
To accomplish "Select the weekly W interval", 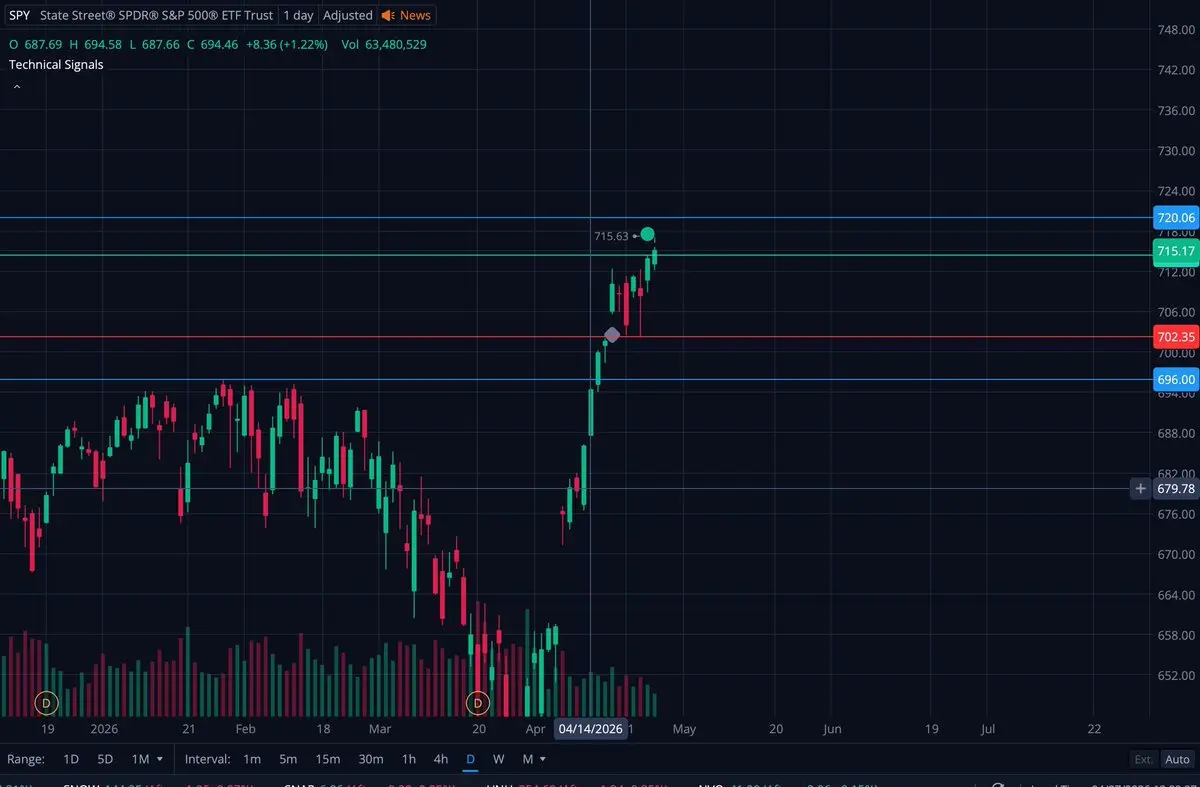I will [x=498, y=759].
